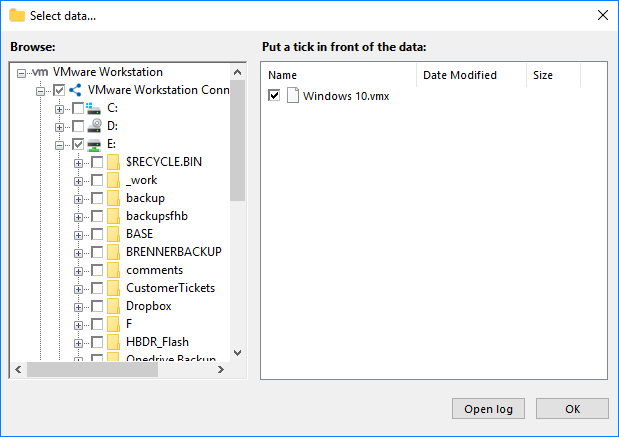619x437 pixels.
Task: Click the D: disc drive icon
Action: pos(94,126)
